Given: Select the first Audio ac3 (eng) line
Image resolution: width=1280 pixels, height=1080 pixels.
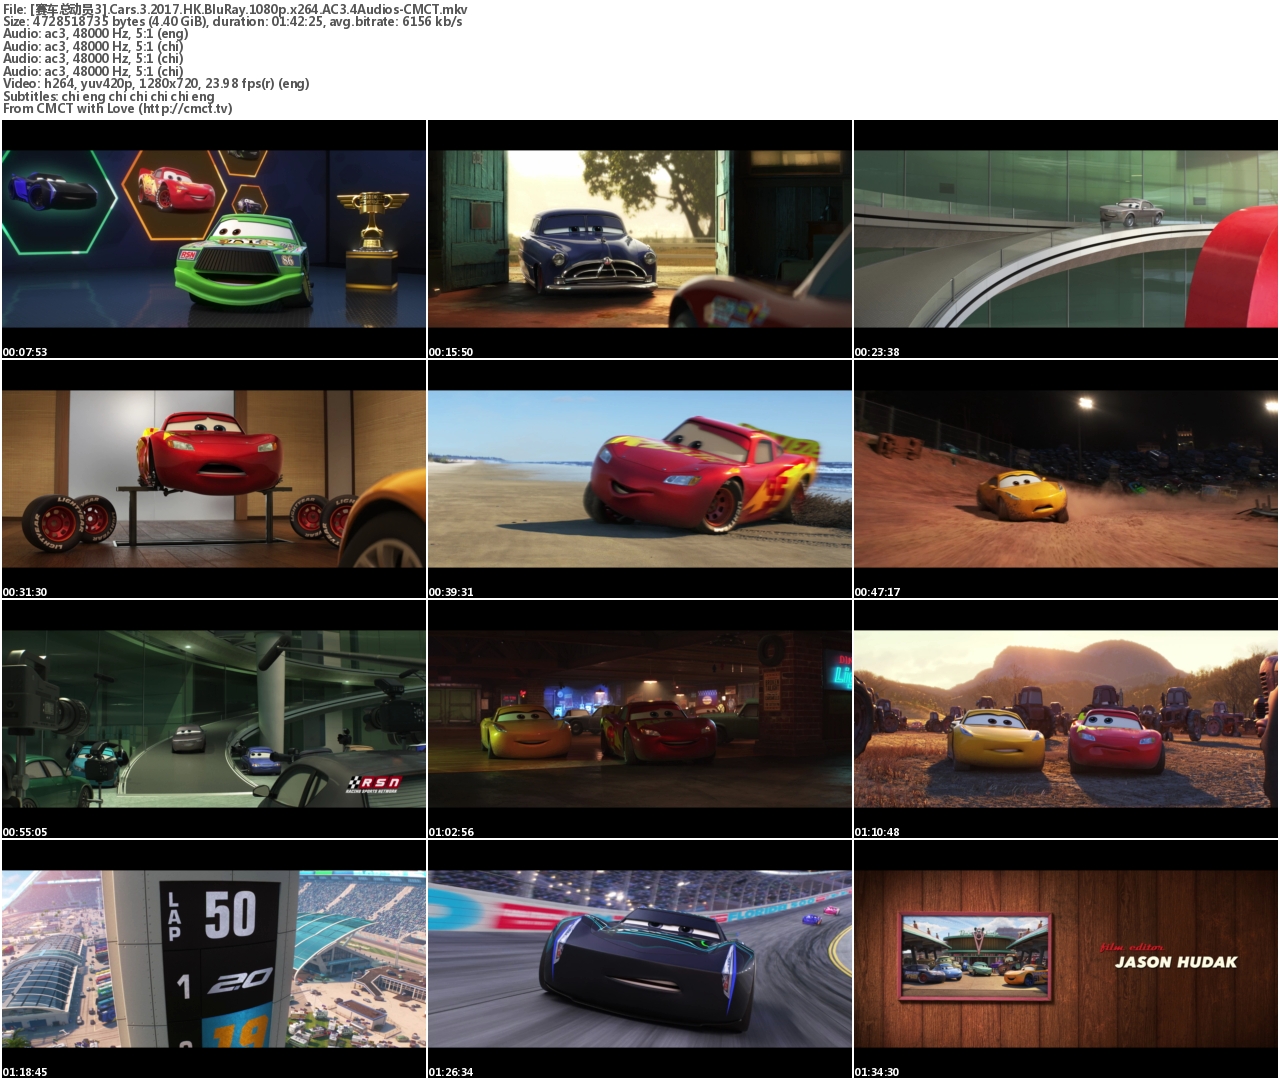Looking at the screenshot, I should pos(95,34).
